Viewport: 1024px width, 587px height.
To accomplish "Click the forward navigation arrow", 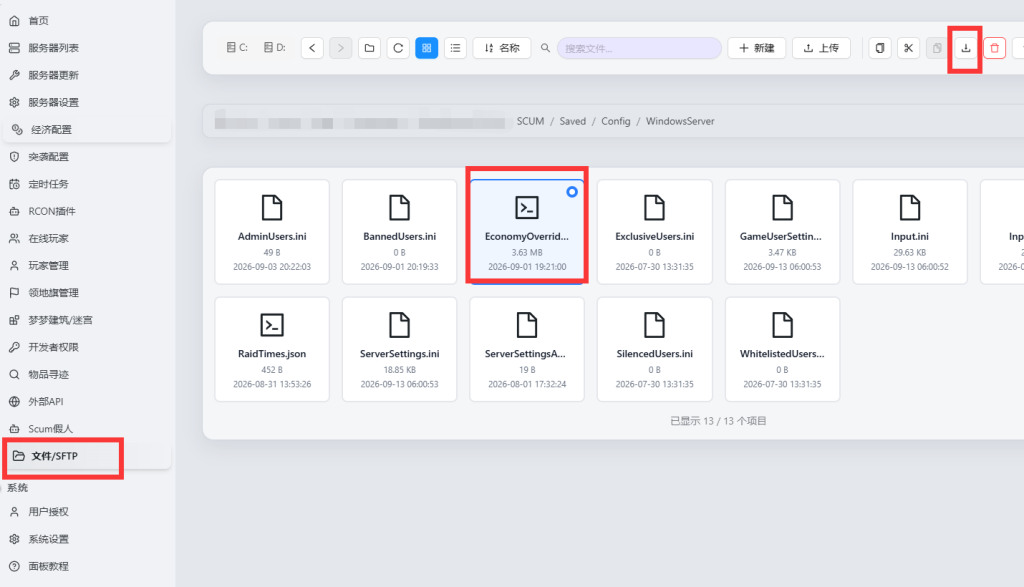I will (341, 48).
